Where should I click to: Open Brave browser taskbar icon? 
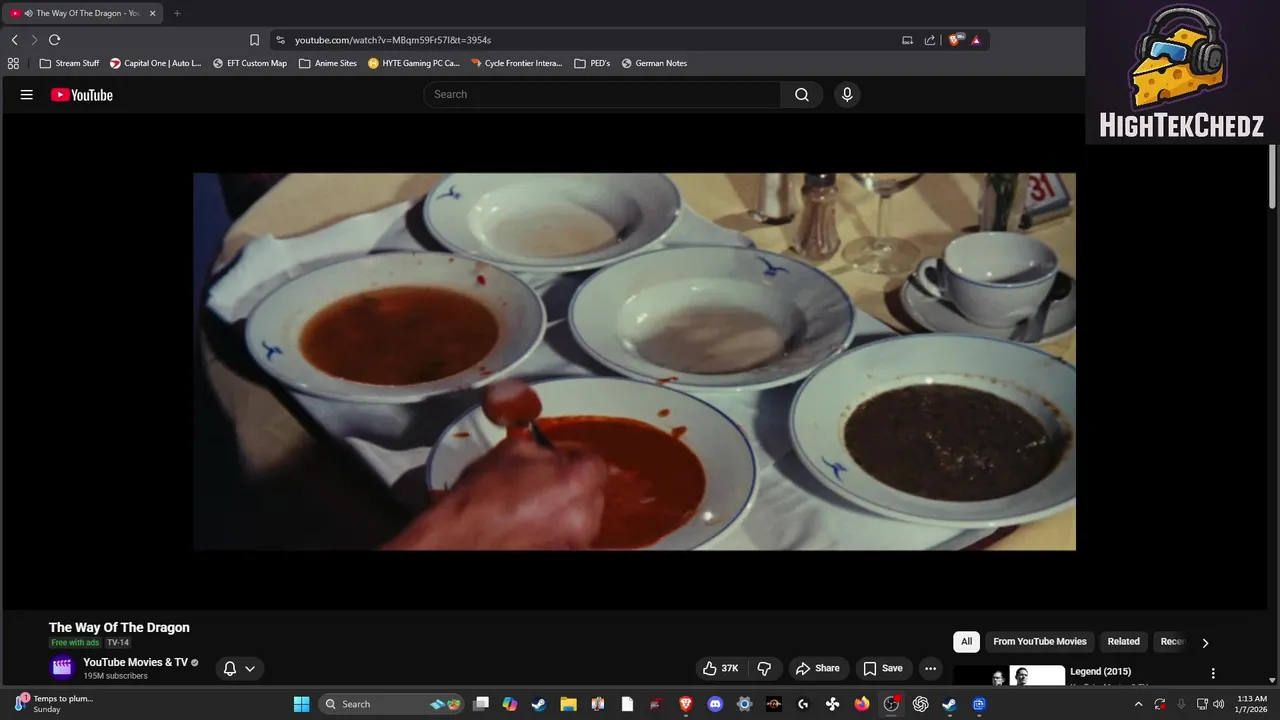[686, 704]
